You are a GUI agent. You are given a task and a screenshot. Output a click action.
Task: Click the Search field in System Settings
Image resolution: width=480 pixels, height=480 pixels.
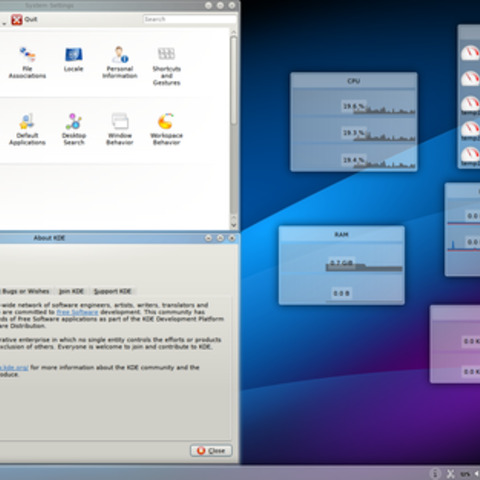tap(189, 19)
